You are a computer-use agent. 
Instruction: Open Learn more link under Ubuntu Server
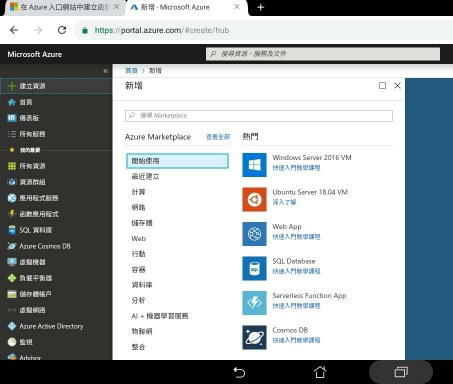coord(284,202)
